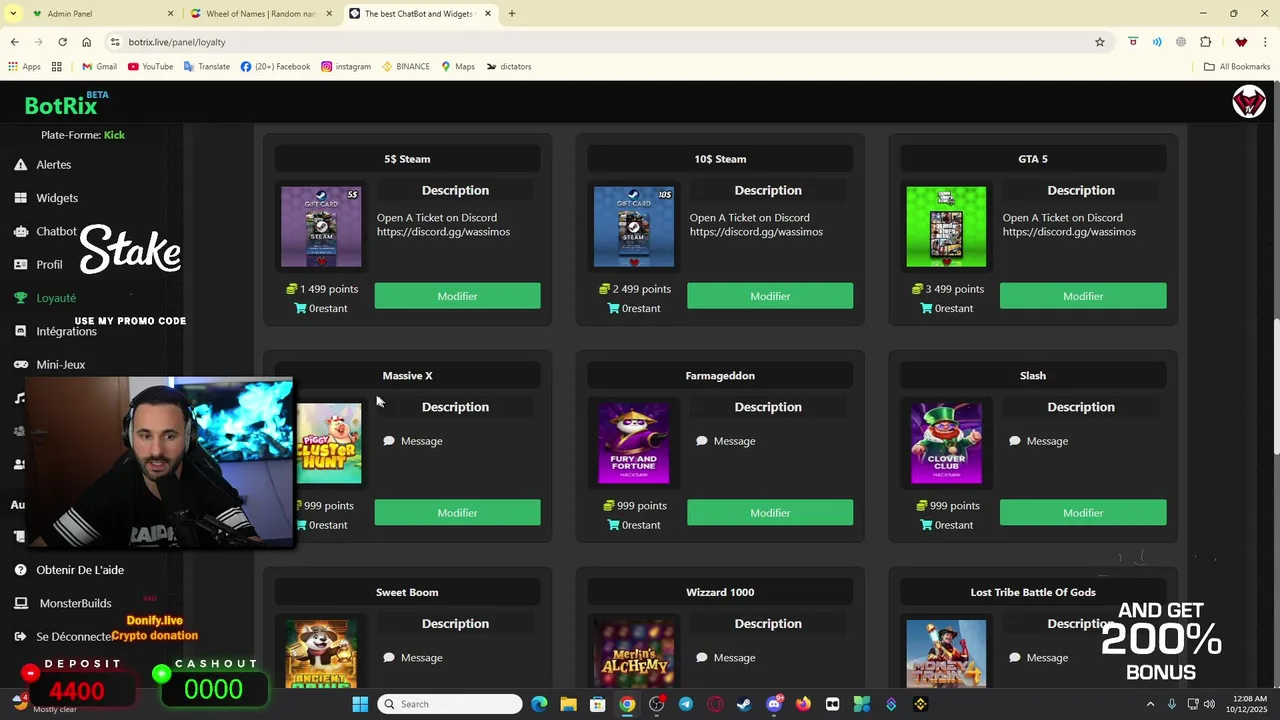Modify the Farmageddon reward
This screenshot has width=1280, height=720.
click(770, 513)
